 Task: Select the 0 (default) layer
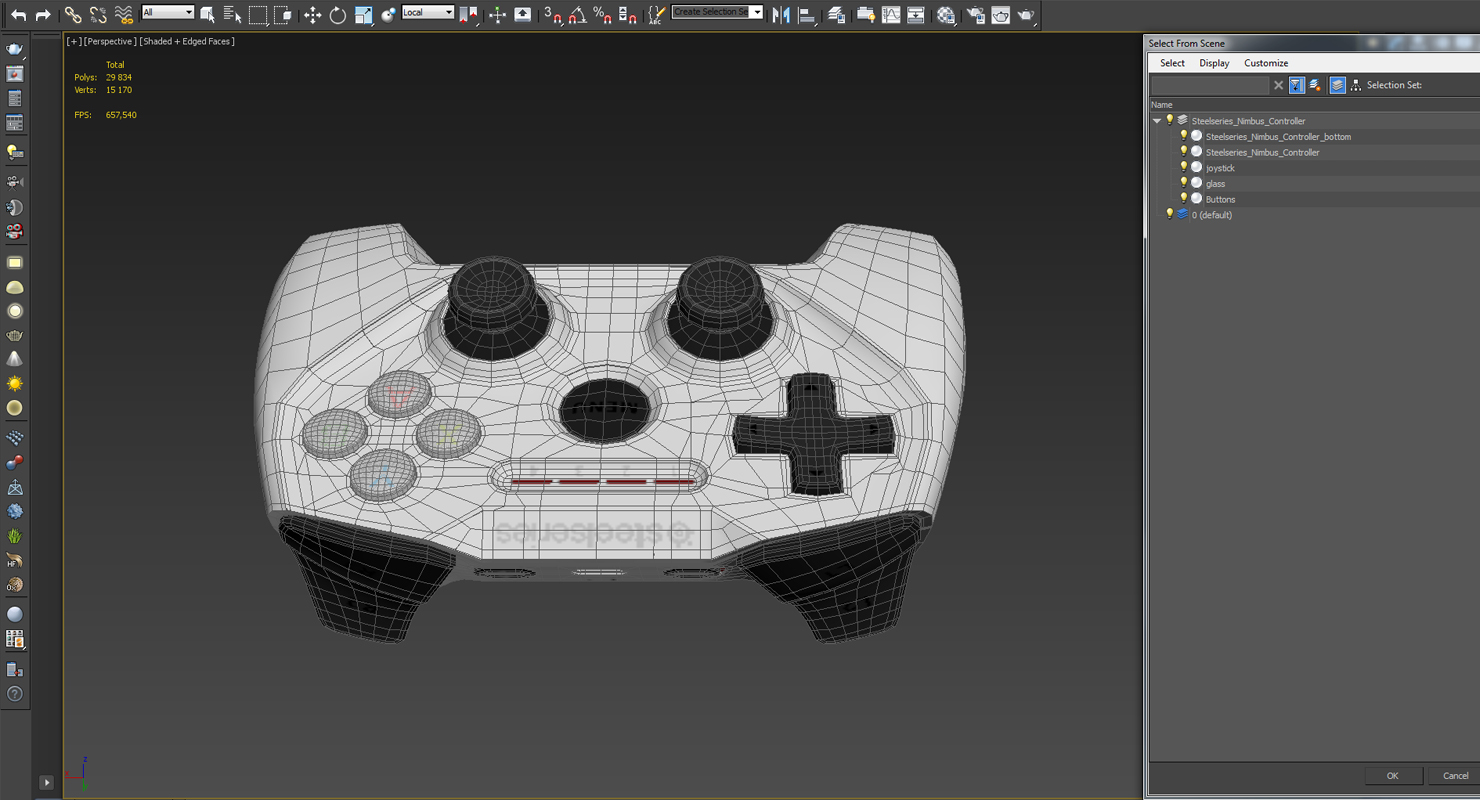(x=1211, y=215)
